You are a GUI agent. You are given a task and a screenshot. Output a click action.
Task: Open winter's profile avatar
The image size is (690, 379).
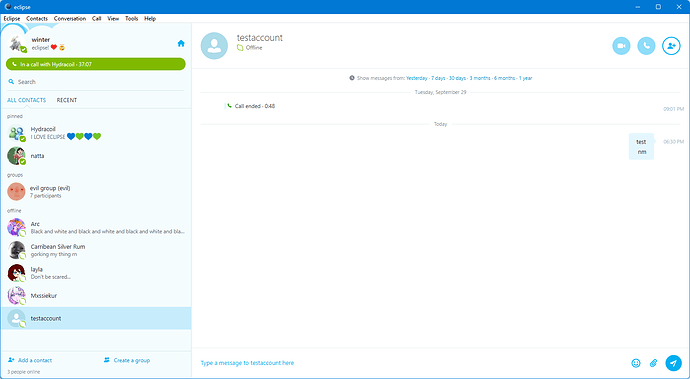pos(17,44)
